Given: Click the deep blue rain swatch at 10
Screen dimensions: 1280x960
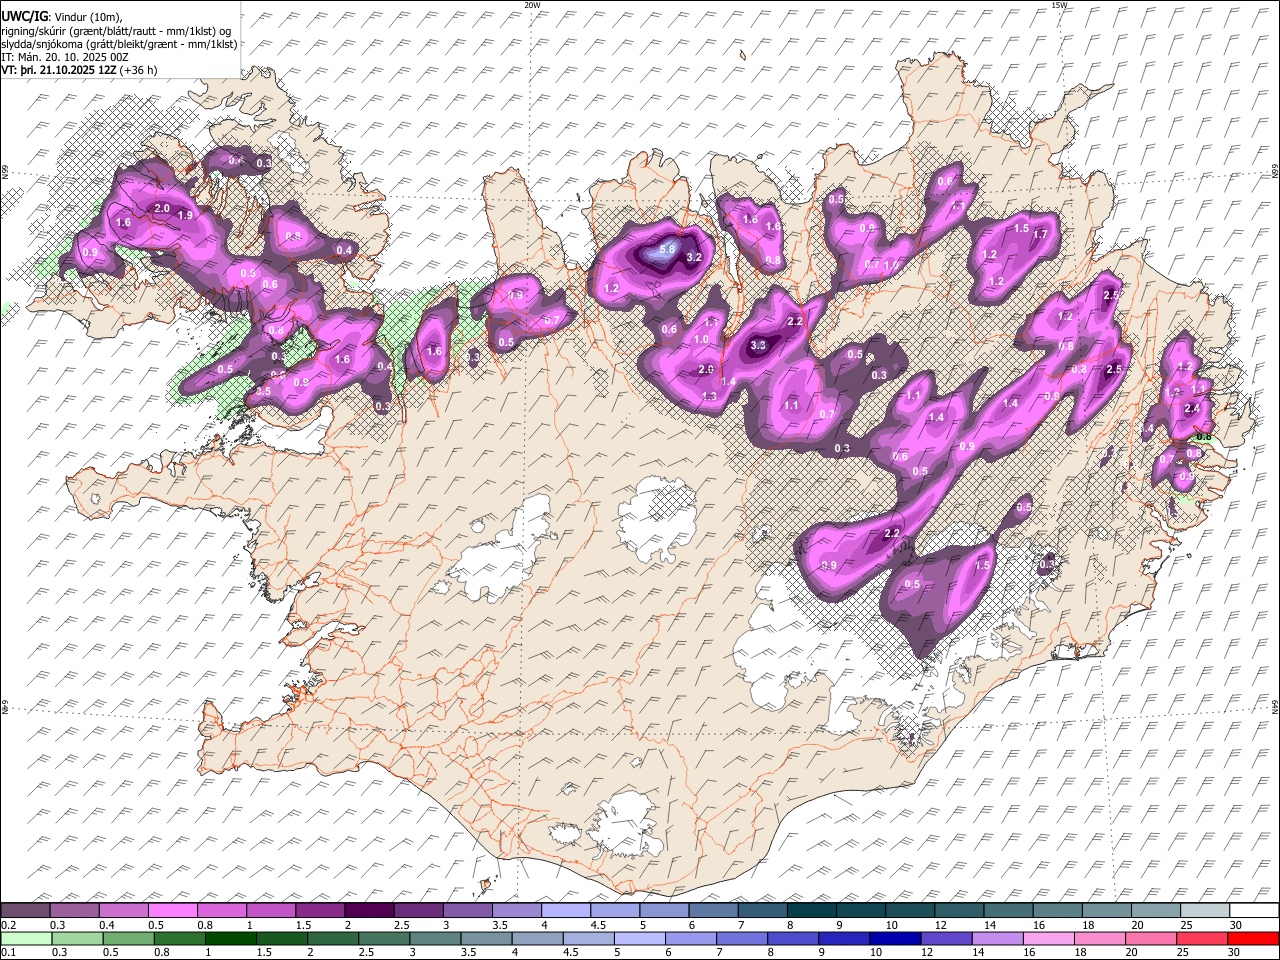Looking at the screenshot, I should pos(894,938).
